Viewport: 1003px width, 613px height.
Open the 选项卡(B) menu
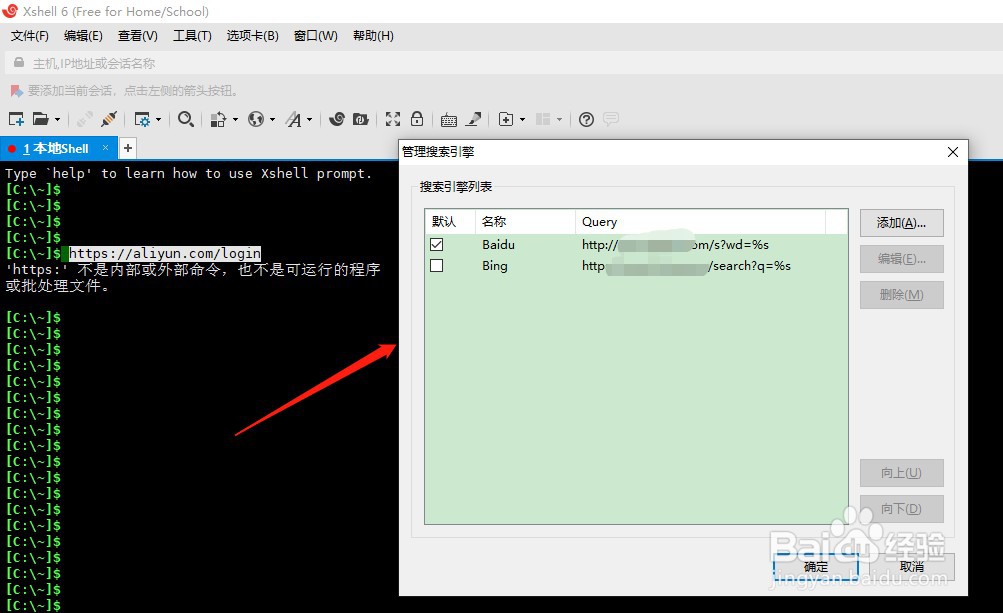click(253, 36)
